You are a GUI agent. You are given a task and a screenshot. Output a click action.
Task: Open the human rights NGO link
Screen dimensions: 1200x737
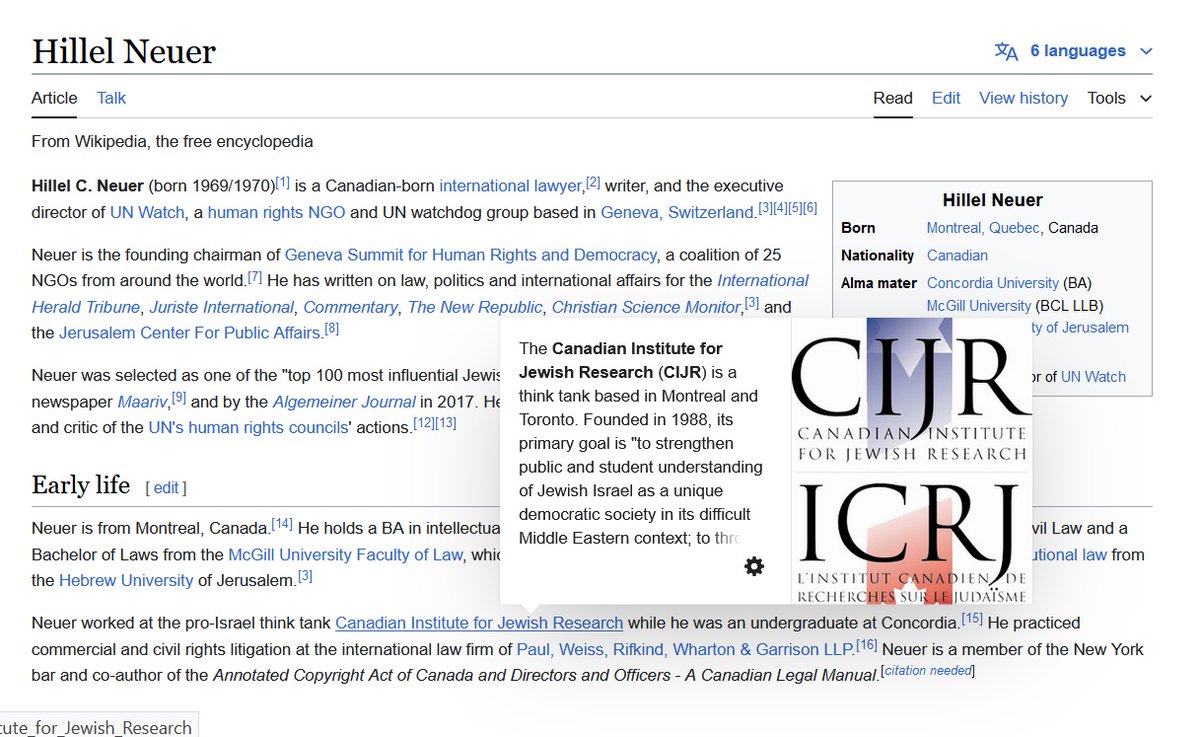click(x=276, y=212)
